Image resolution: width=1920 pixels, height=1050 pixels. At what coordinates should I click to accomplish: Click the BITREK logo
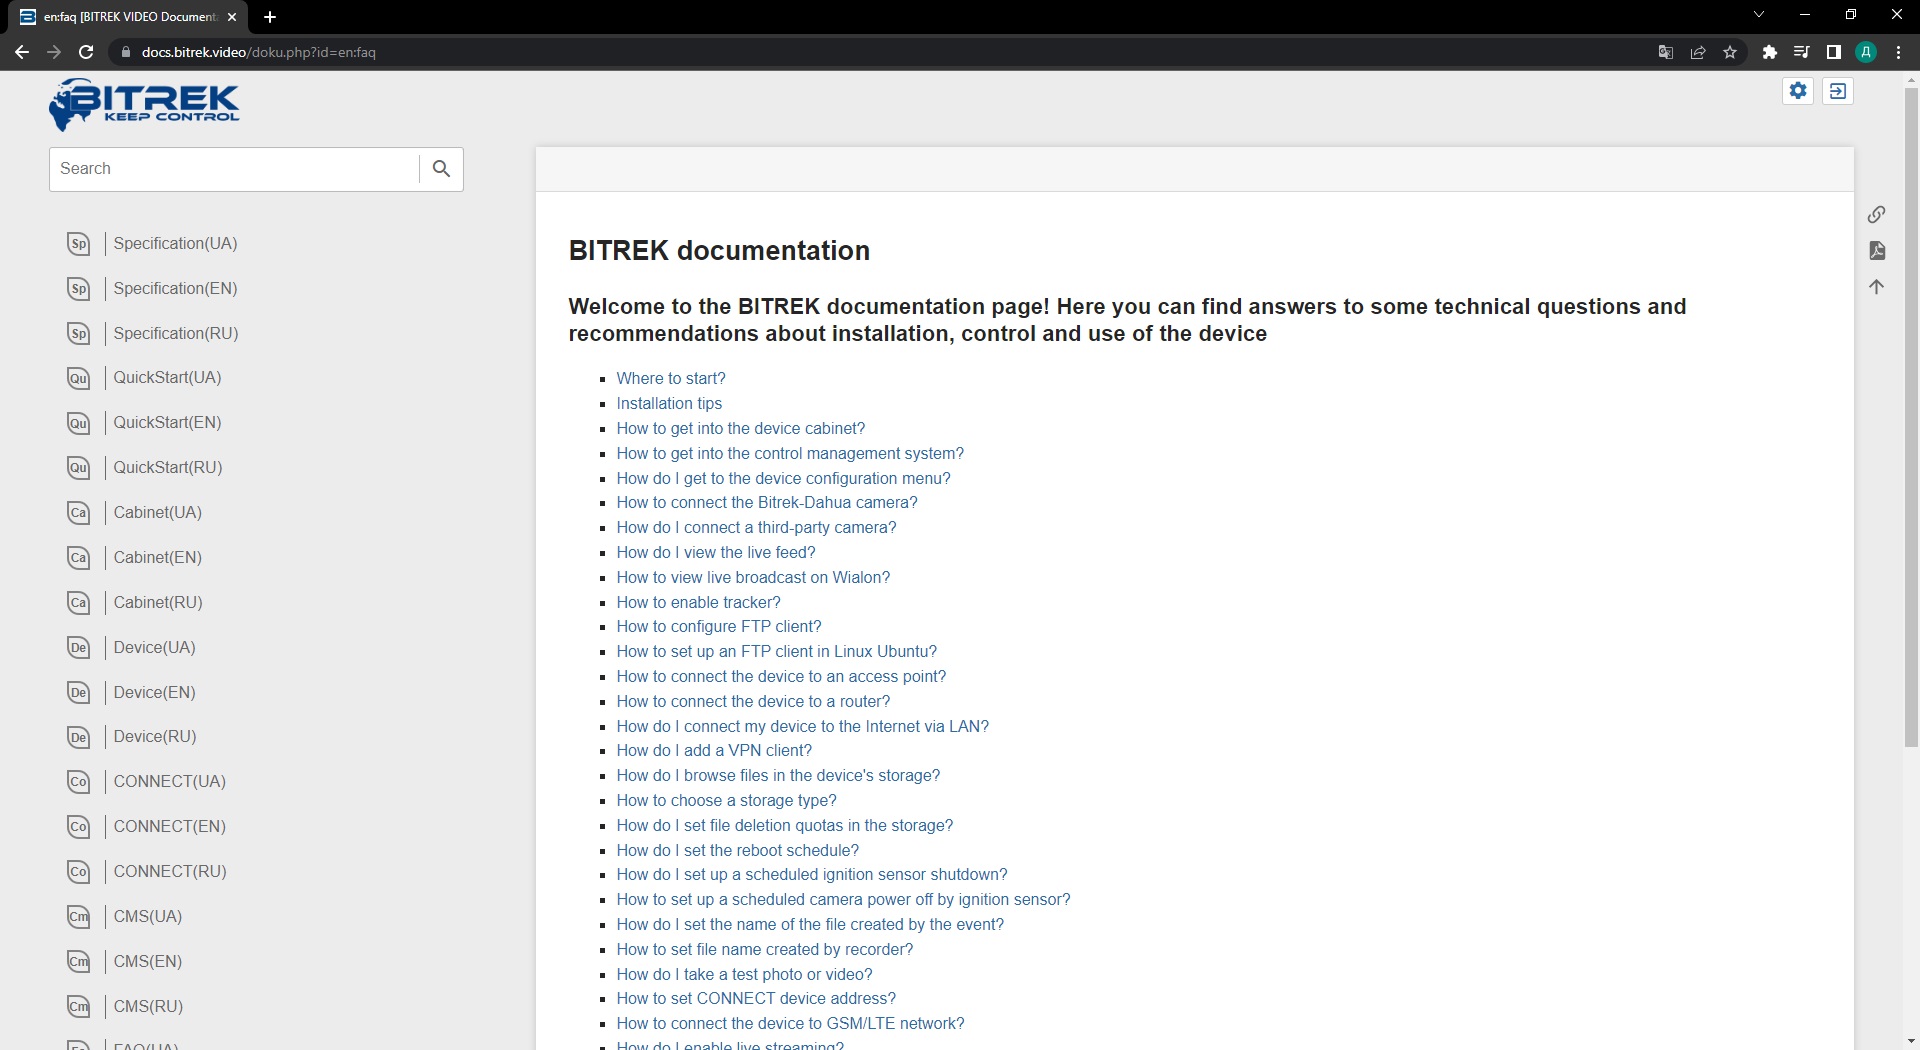pos(145,104)
